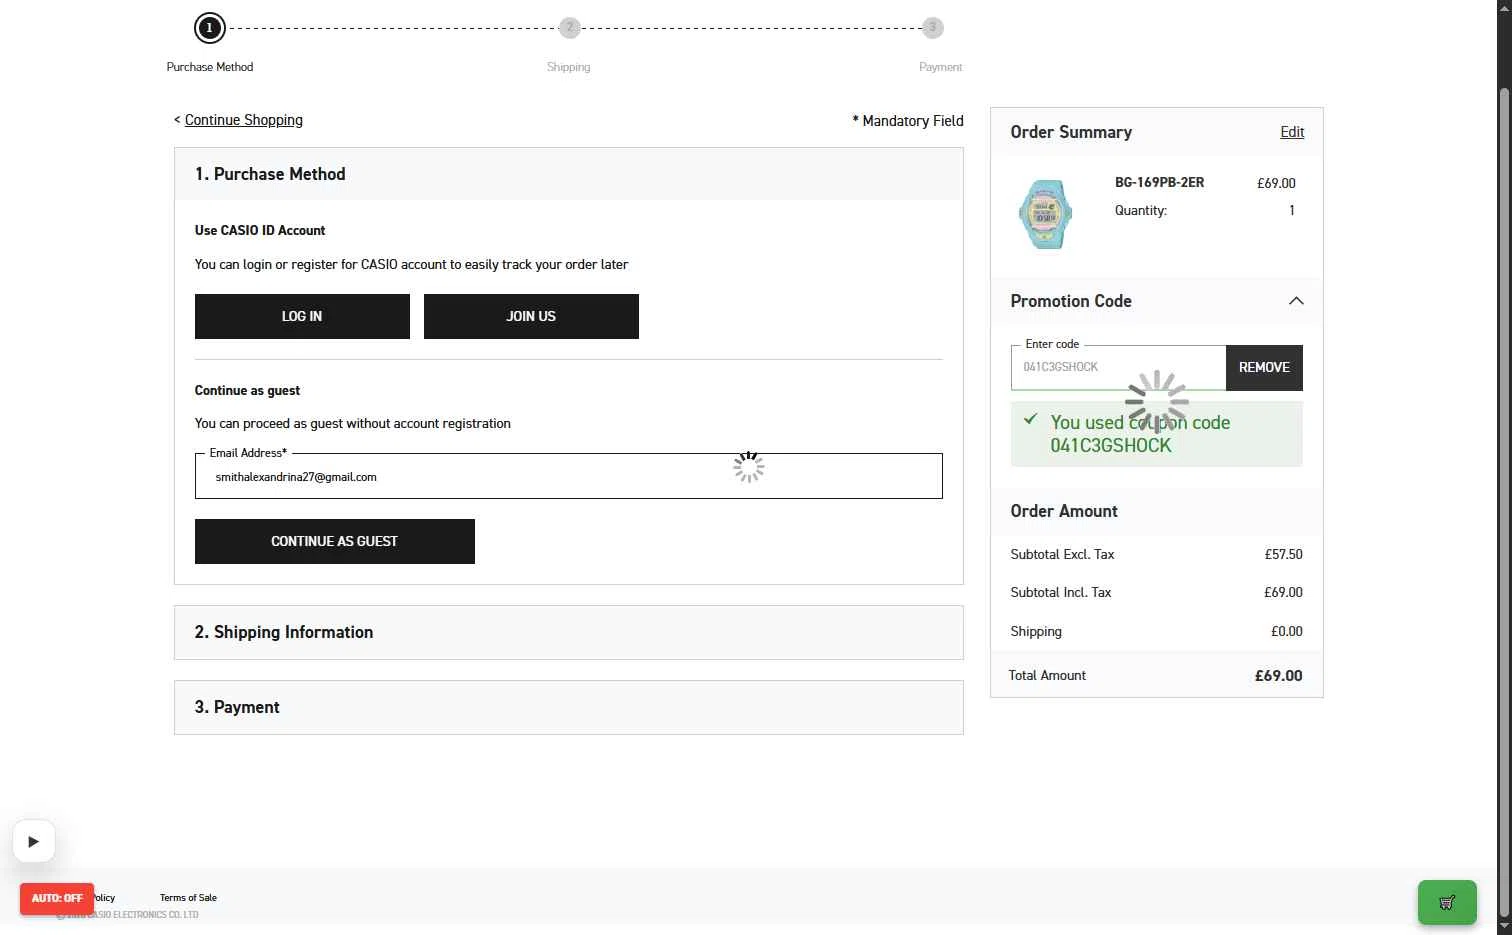Select step 1 Purchase Method indicator
Screen dimensions: 1512x935
[210, 28]
